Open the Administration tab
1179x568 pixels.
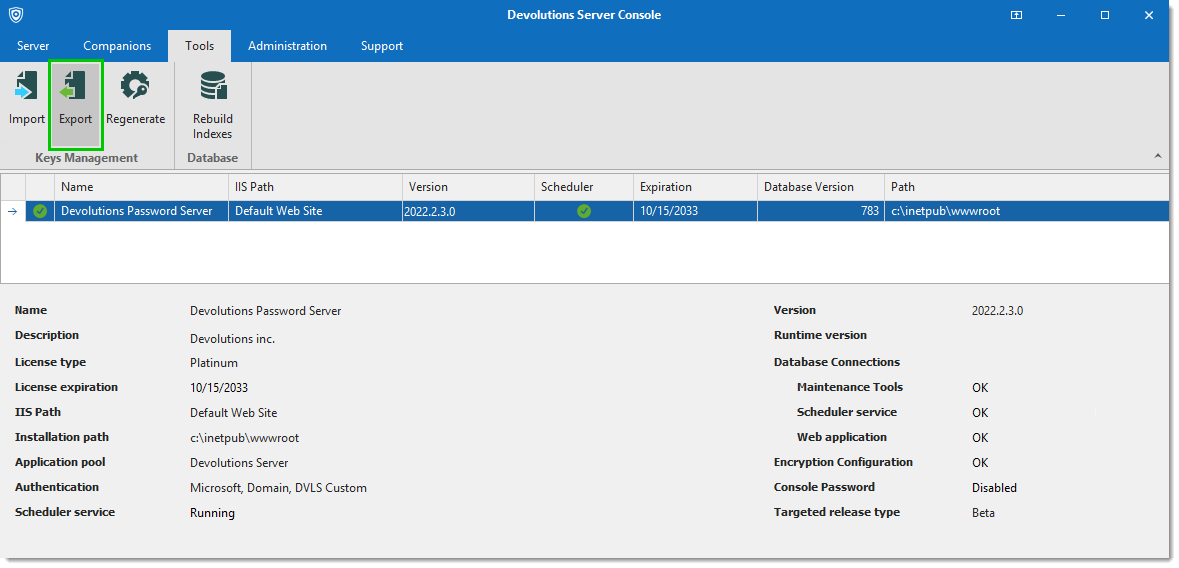tap(287, 46)
